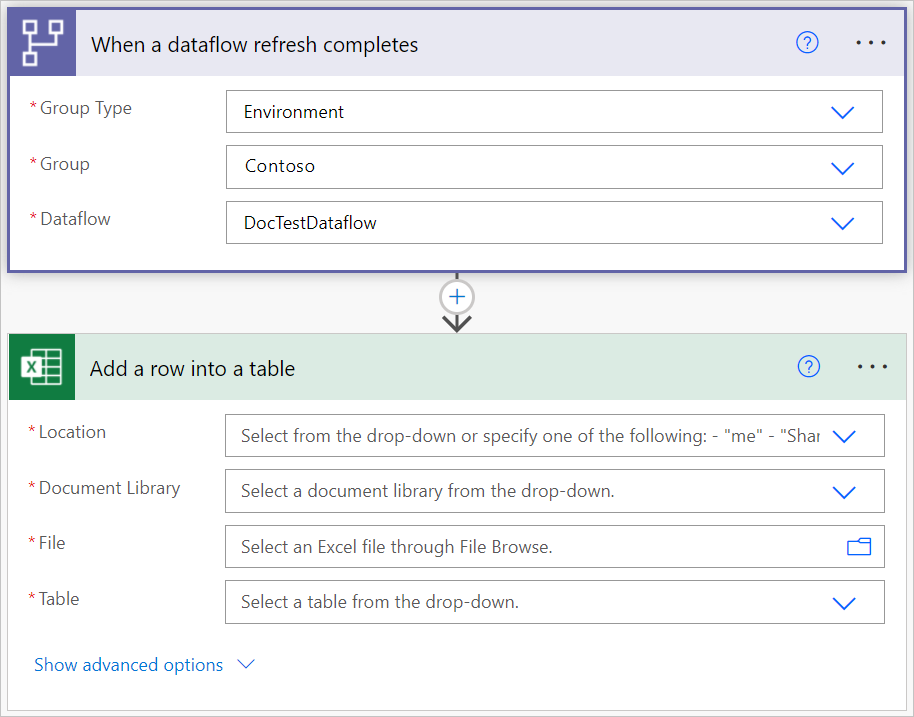
Task: Open the dataflow trigger ellipsis menu
Action: pos(872,43)
